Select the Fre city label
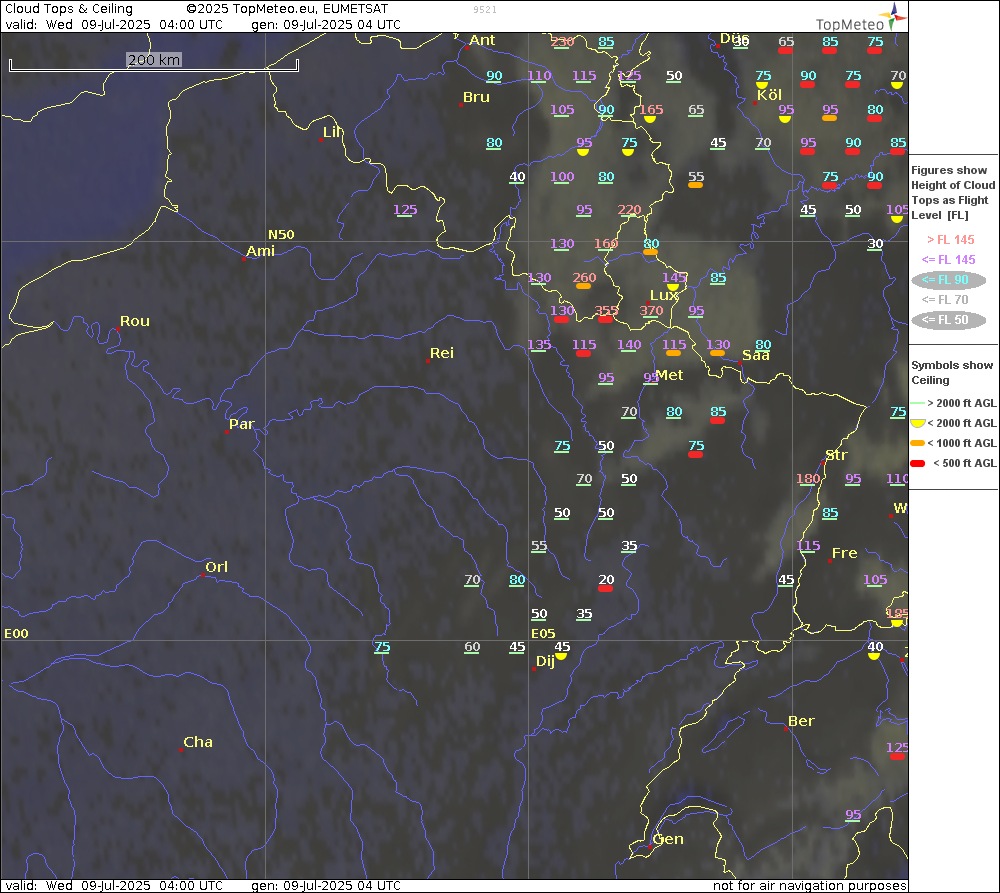 pos(844,554)
